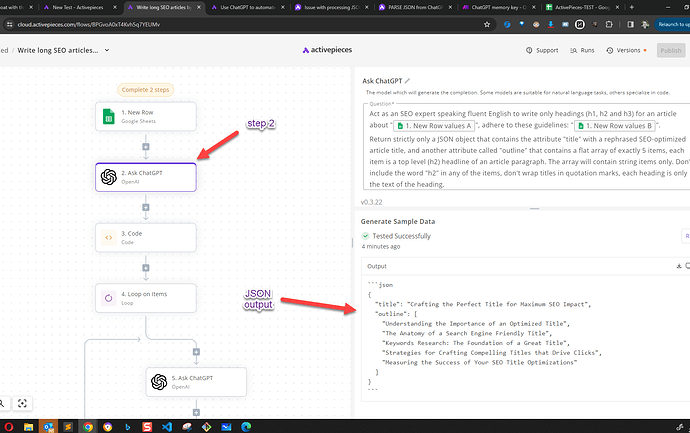Click the download extension icon in browser toolbar
690x433 pixels.
click(551, 25)
